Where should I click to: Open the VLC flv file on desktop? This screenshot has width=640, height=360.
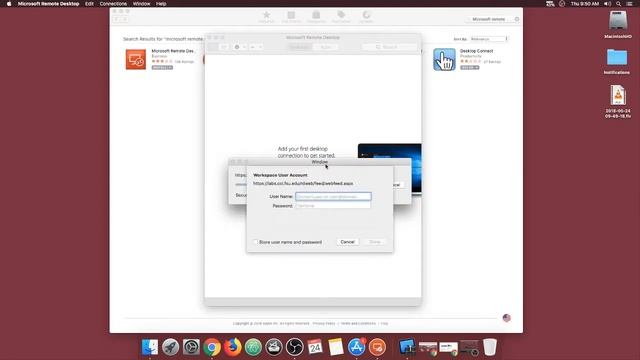pyautogui.click(x=618, y=101)
